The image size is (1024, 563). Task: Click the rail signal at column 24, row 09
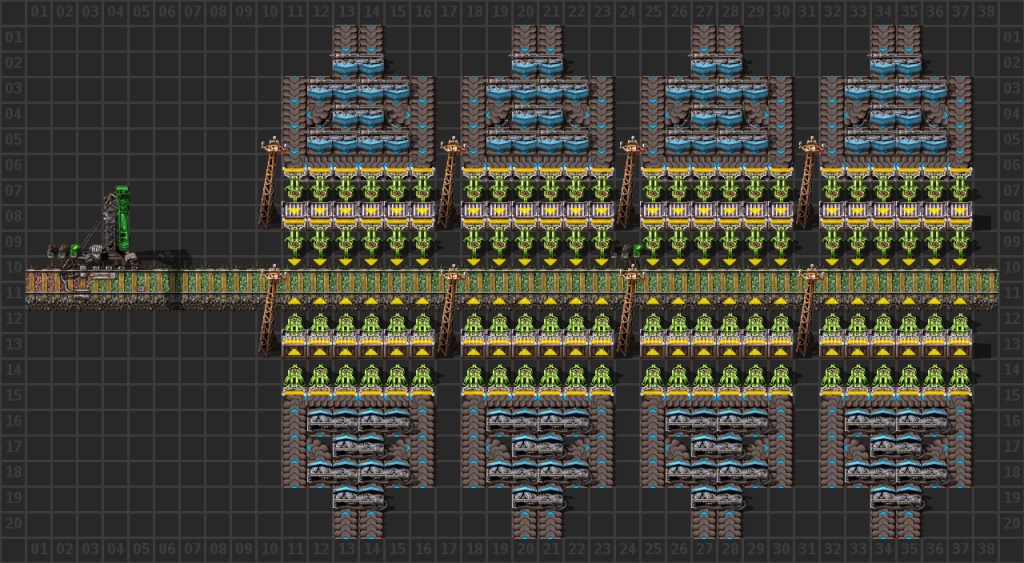[630, 250]
